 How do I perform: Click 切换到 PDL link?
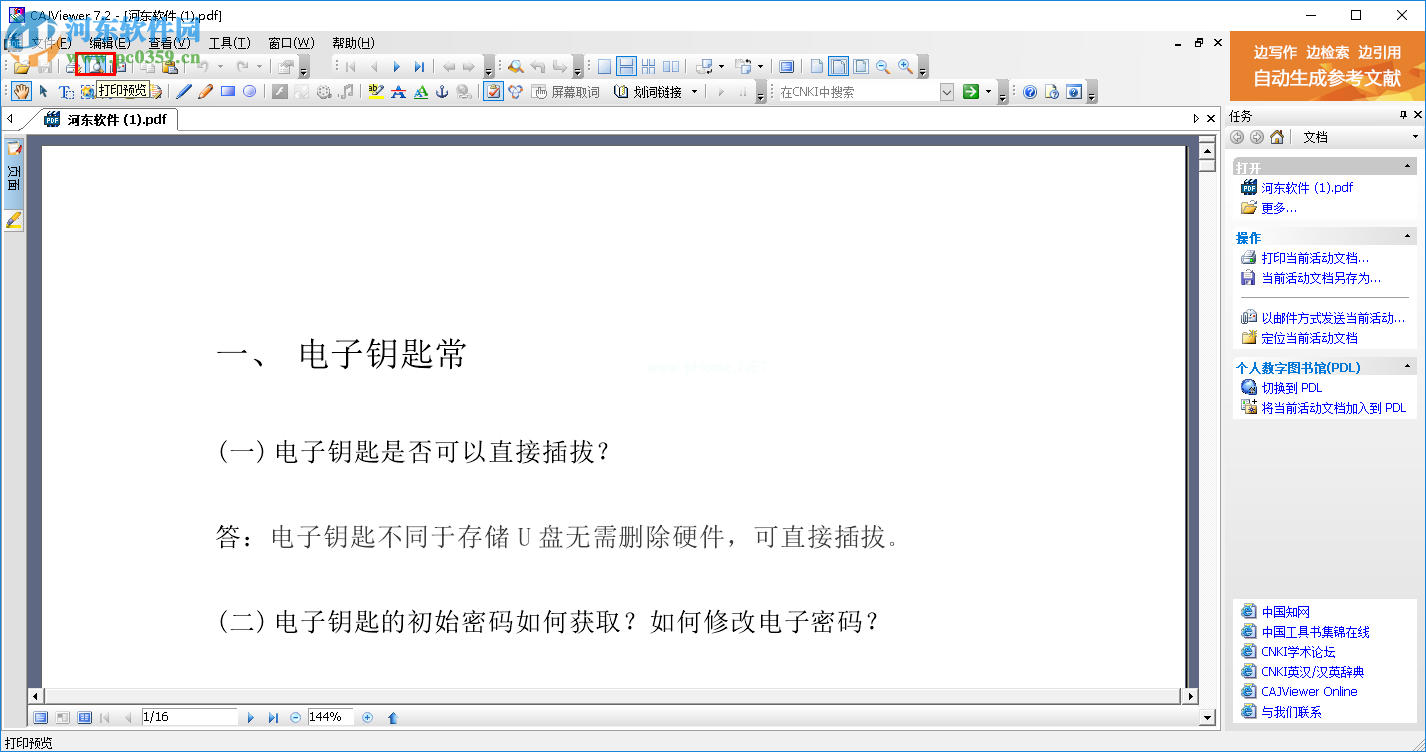[x=1291, y=387]
